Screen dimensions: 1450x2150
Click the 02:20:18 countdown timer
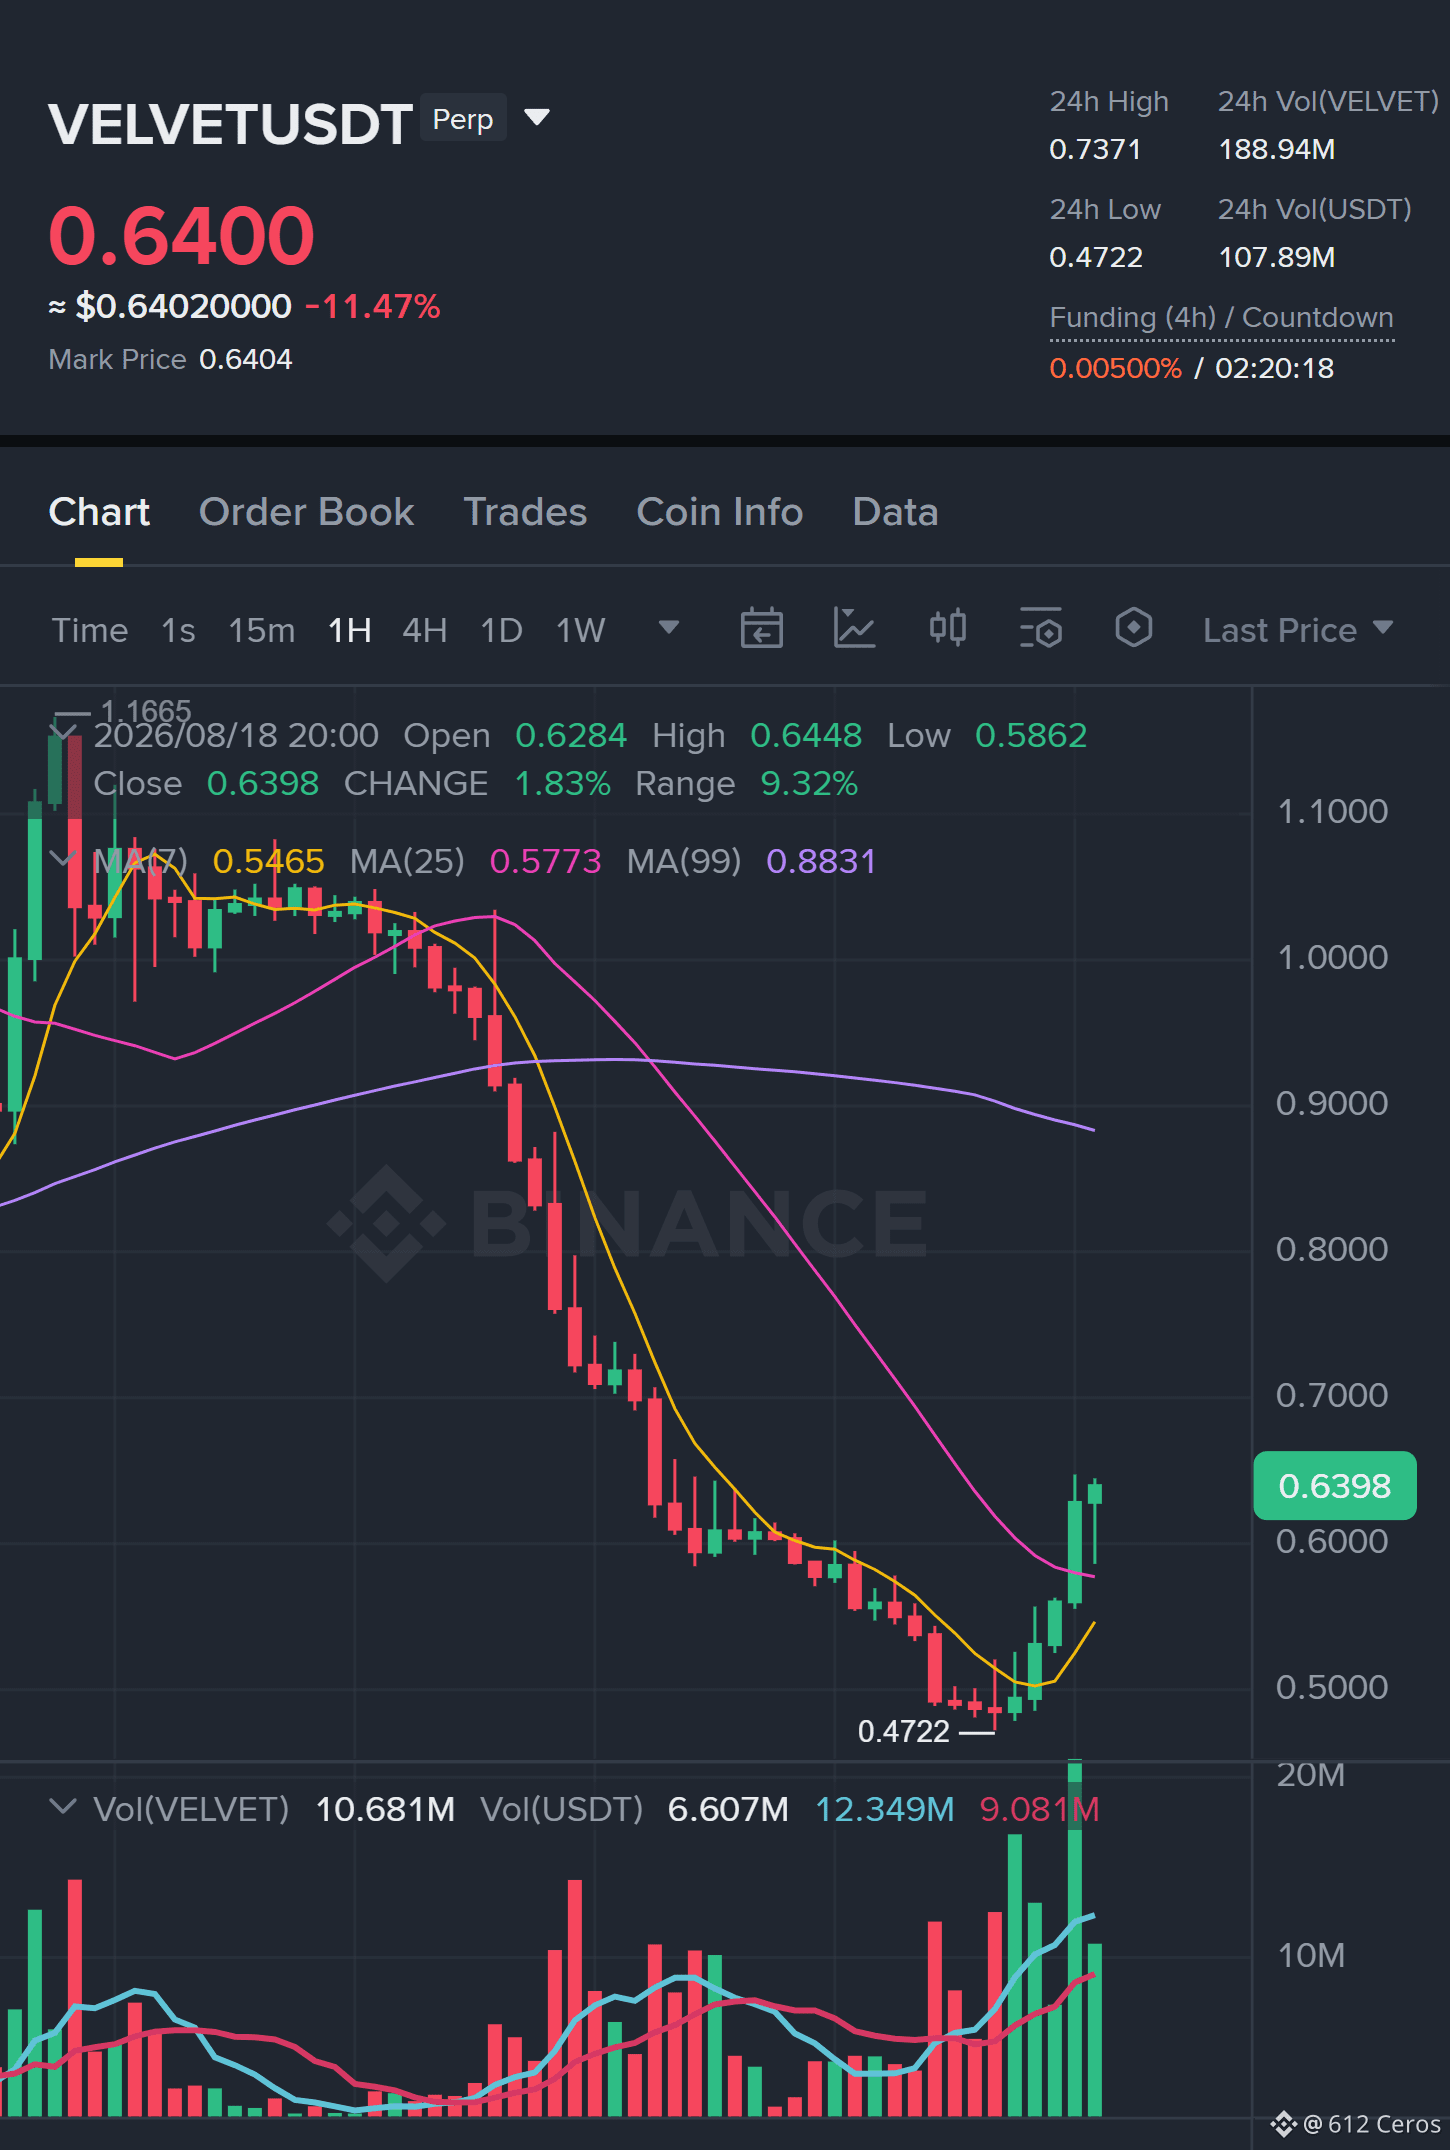pyautogui.click(x=1275, y=368)
